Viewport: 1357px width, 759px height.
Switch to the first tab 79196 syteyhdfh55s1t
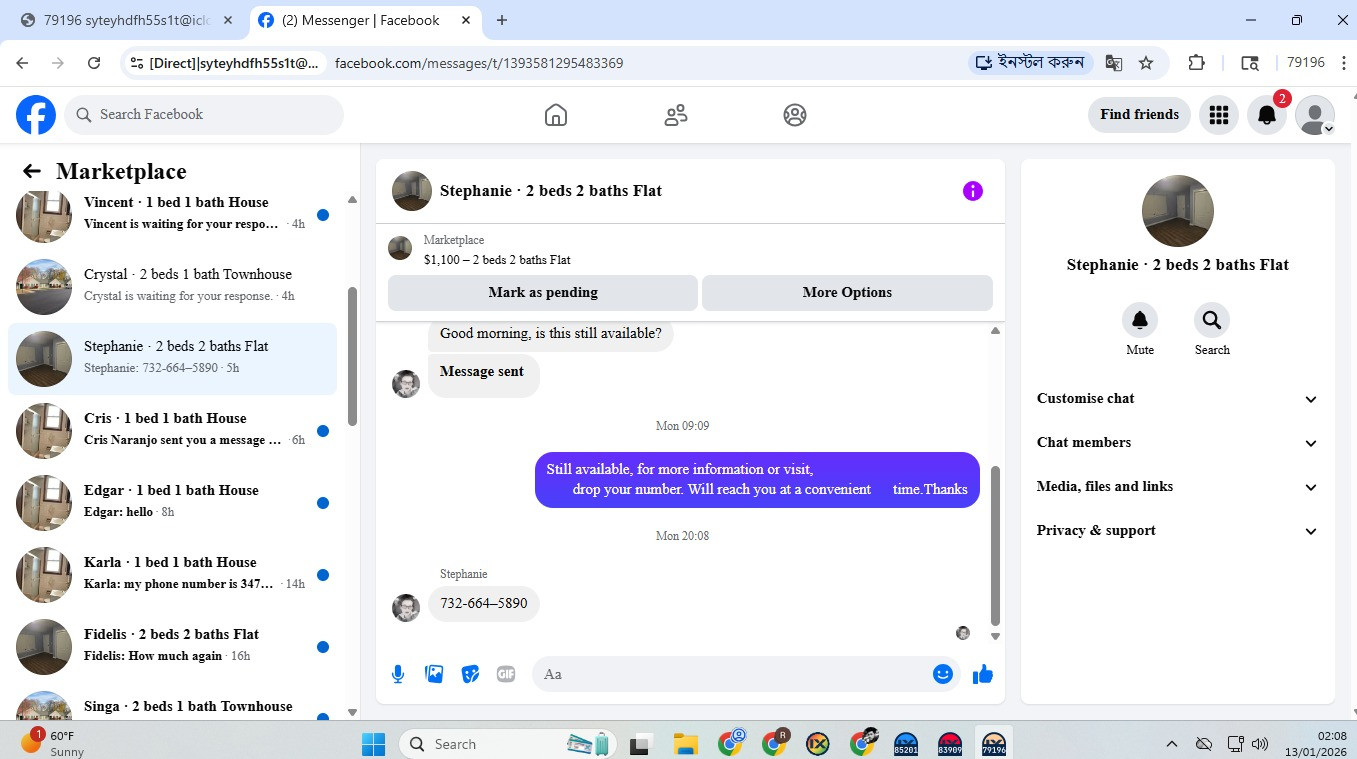pyautogui.click(x=127, y=20)
